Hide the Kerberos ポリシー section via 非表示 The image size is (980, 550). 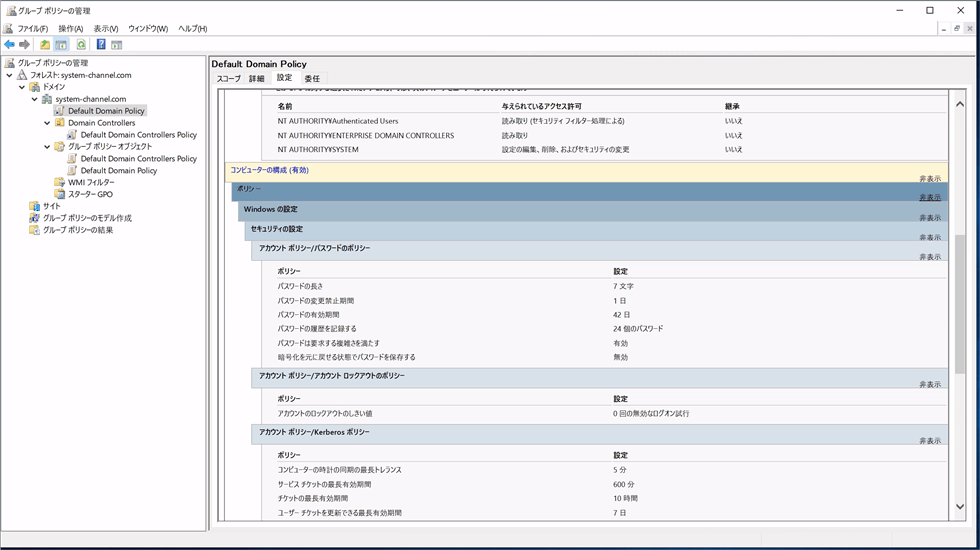930,440
